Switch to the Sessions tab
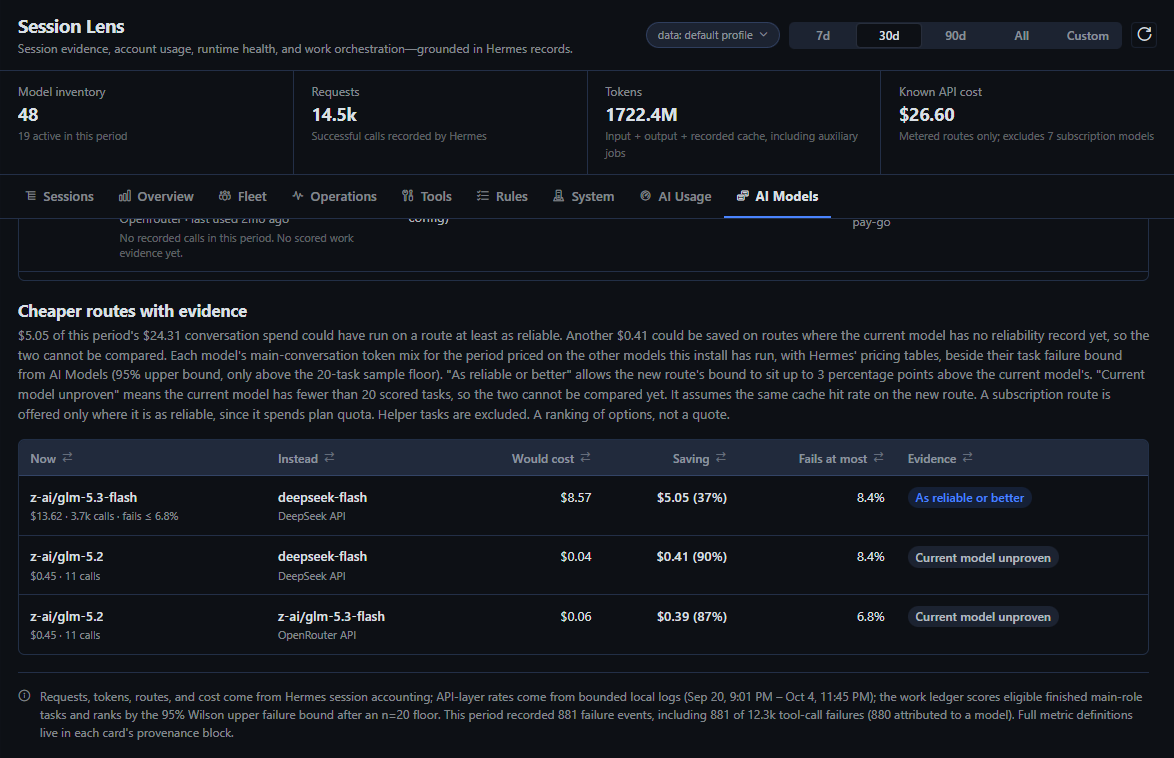 click(x=59, y=196)
